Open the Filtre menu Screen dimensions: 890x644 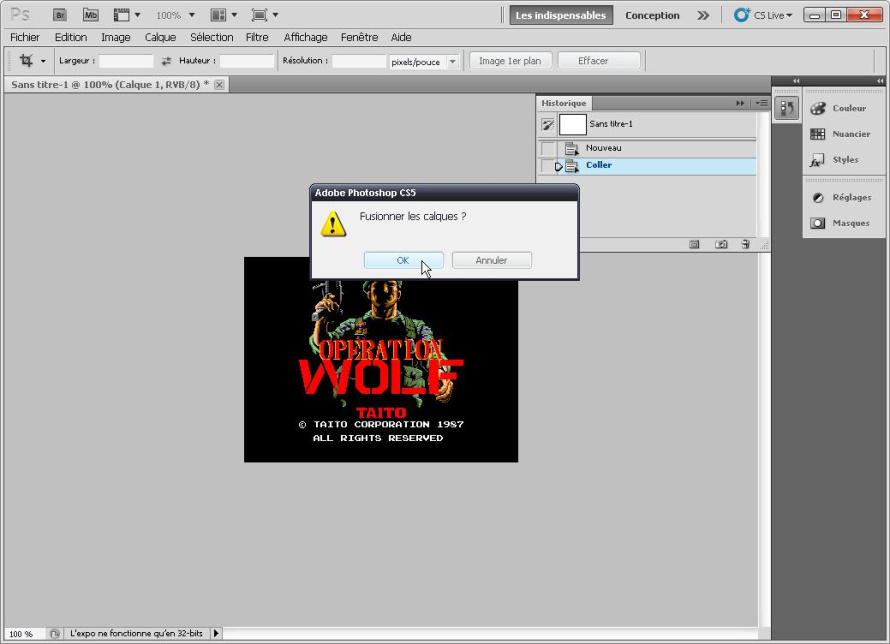click(x=257, y=37)
